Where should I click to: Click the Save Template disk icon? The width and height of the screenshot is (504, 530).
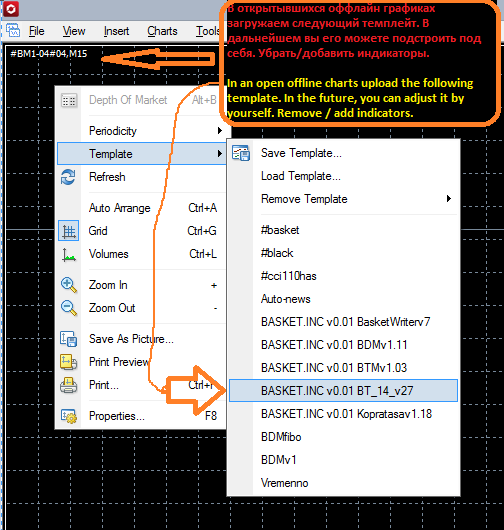point(241,153)
